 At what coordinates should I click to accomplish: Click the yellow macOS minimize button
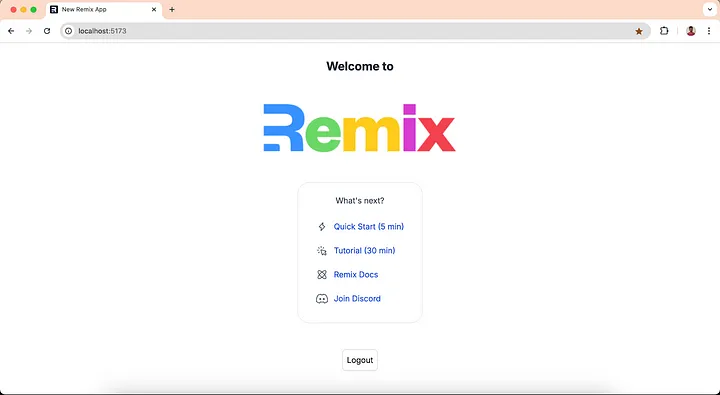[x=23, y=10]
